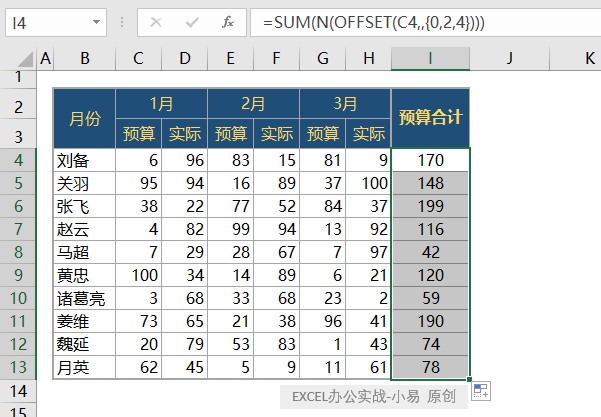
Task: Select the name cell 赵云
Action: click(x=85, y=229)
